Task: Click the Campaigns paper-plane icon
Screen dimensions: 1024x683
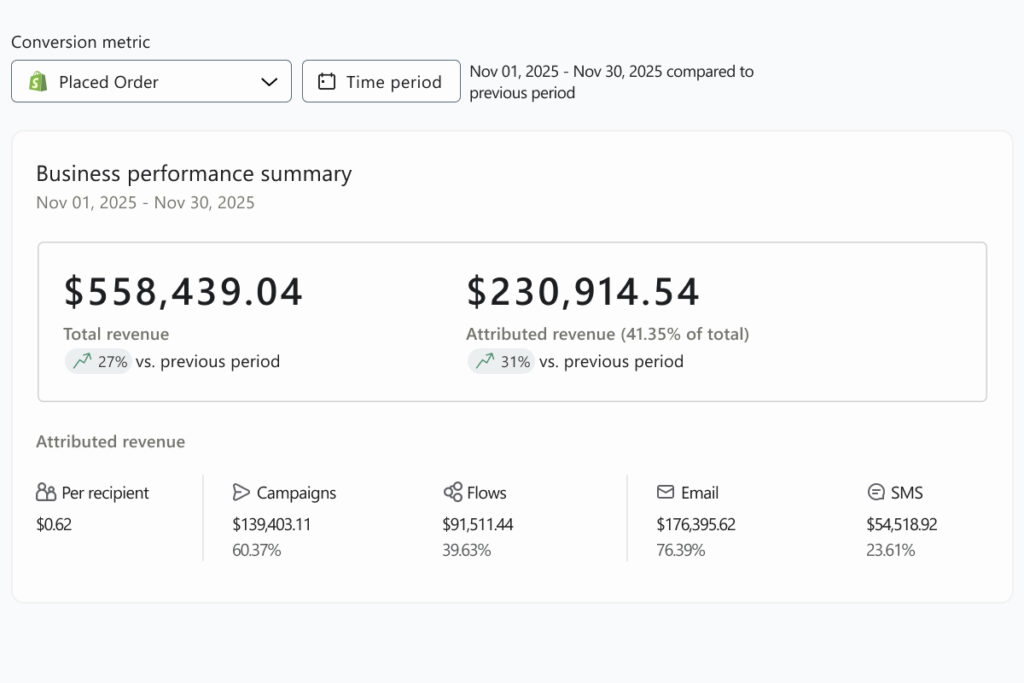Action: (241, 492)
